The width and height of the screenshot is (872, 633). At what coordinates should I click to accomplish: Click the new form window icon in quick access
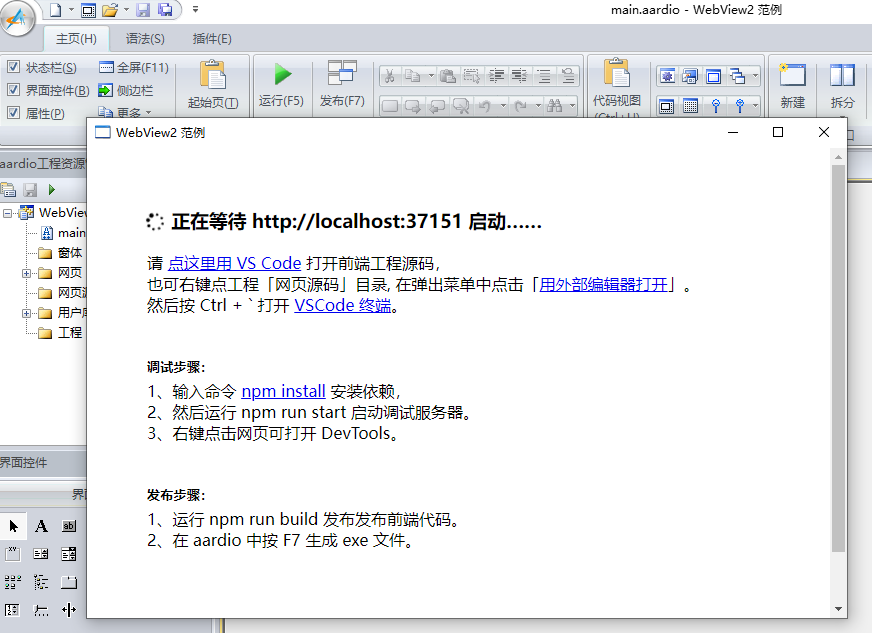tap(88, 10)
